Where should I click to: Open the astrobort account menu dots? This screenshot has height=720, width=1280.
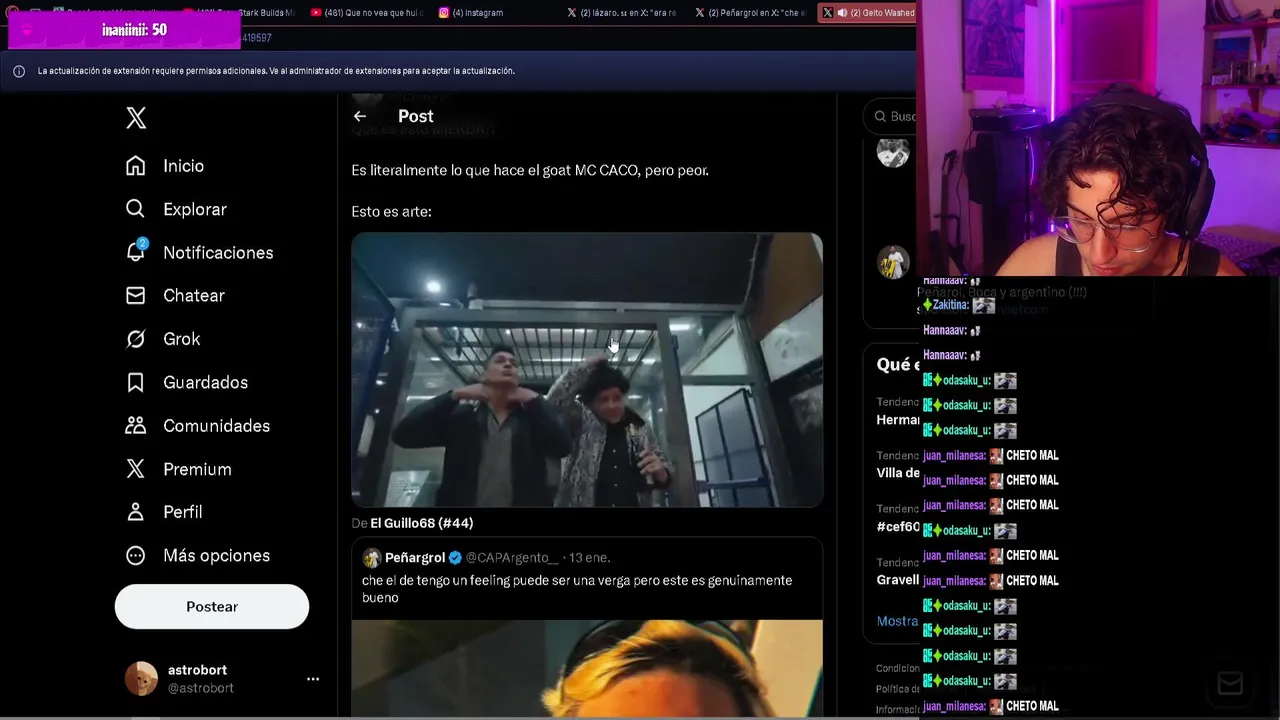(x=313, y=679)
